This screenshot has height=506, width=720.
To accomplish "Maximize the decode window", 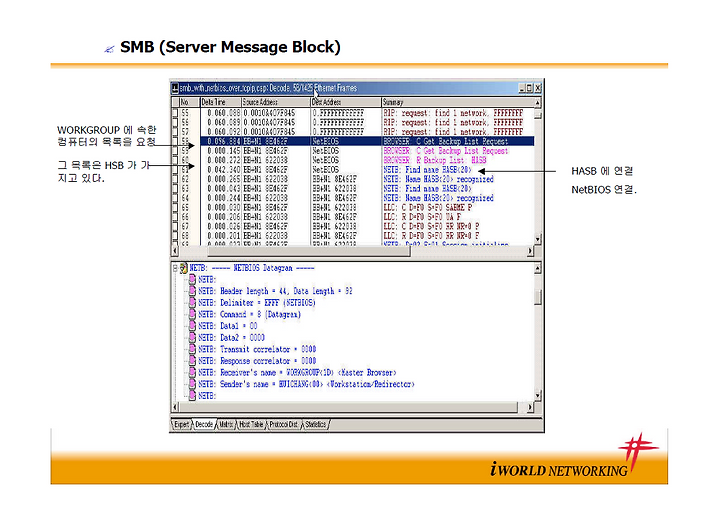I will (529, 88).
